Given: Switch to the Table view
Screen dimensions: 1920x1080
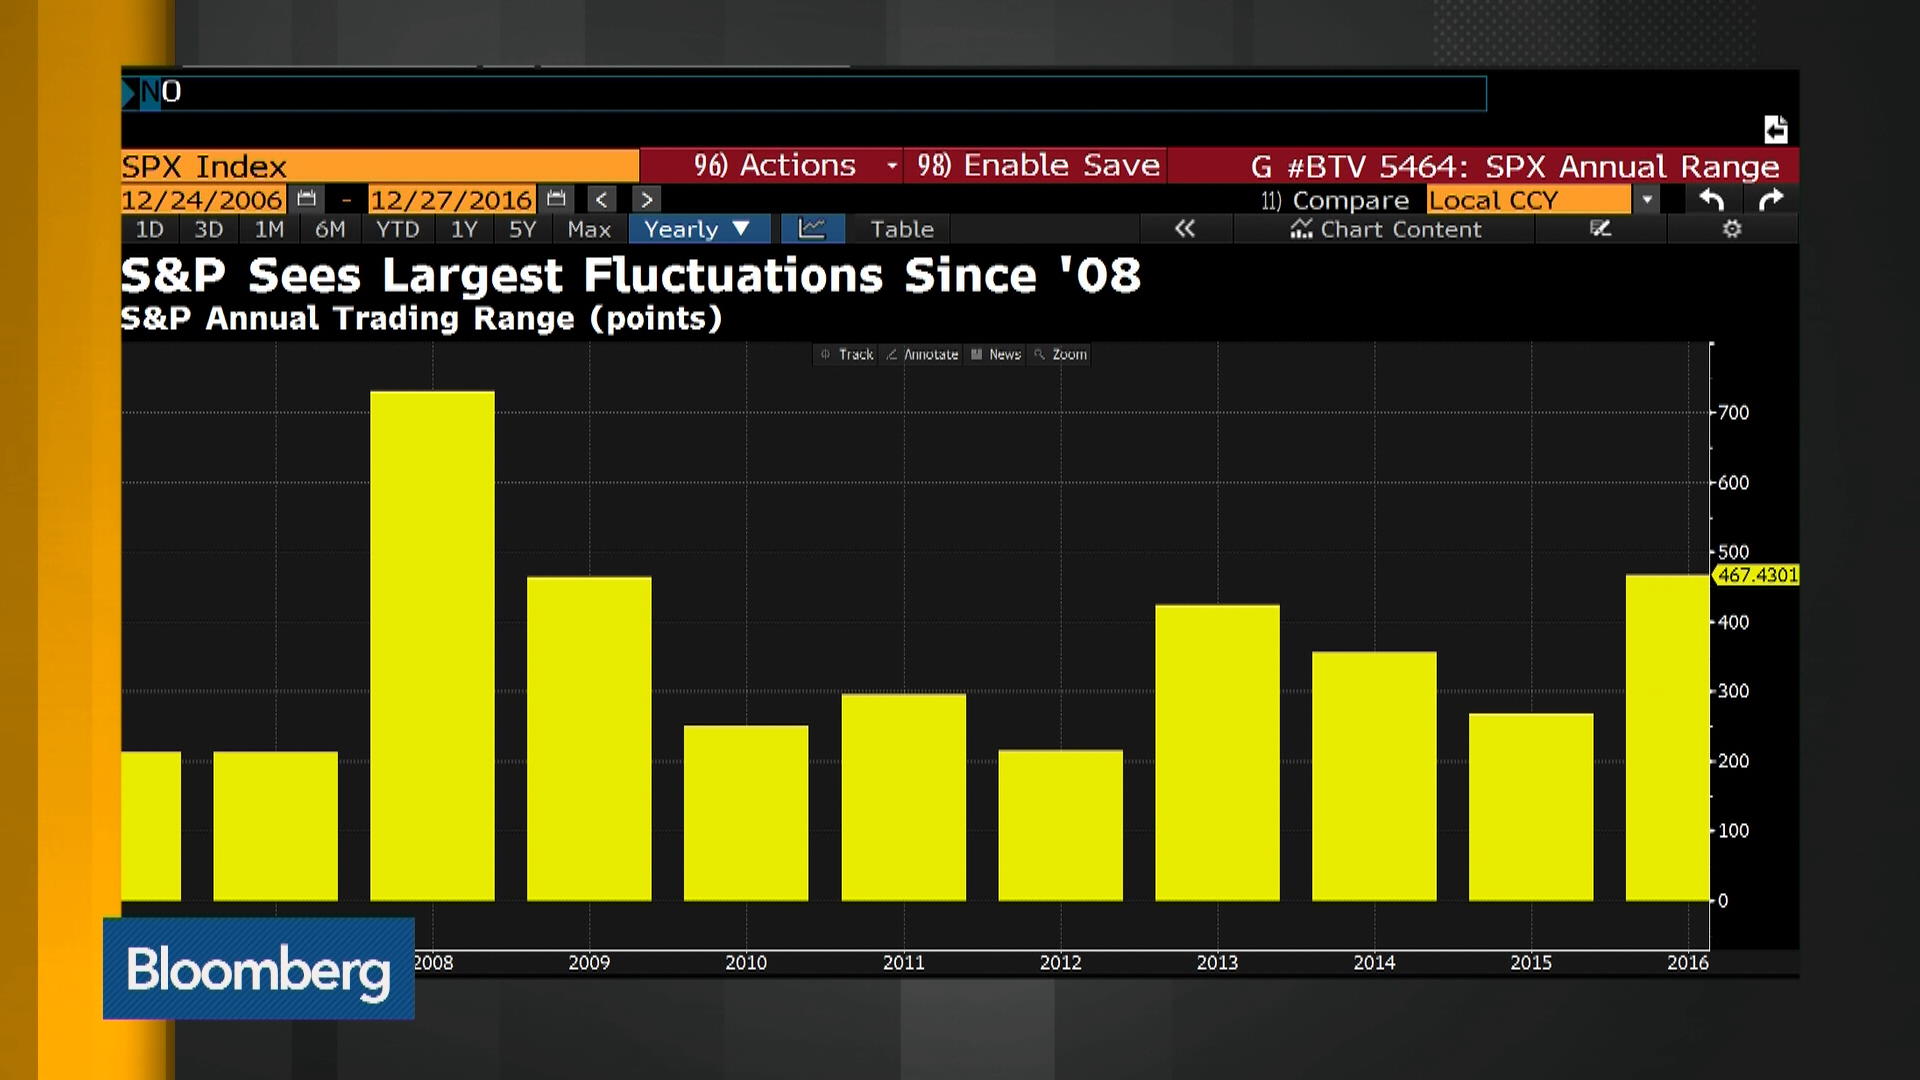Looking at the screenshot, I should coord(898,229).
